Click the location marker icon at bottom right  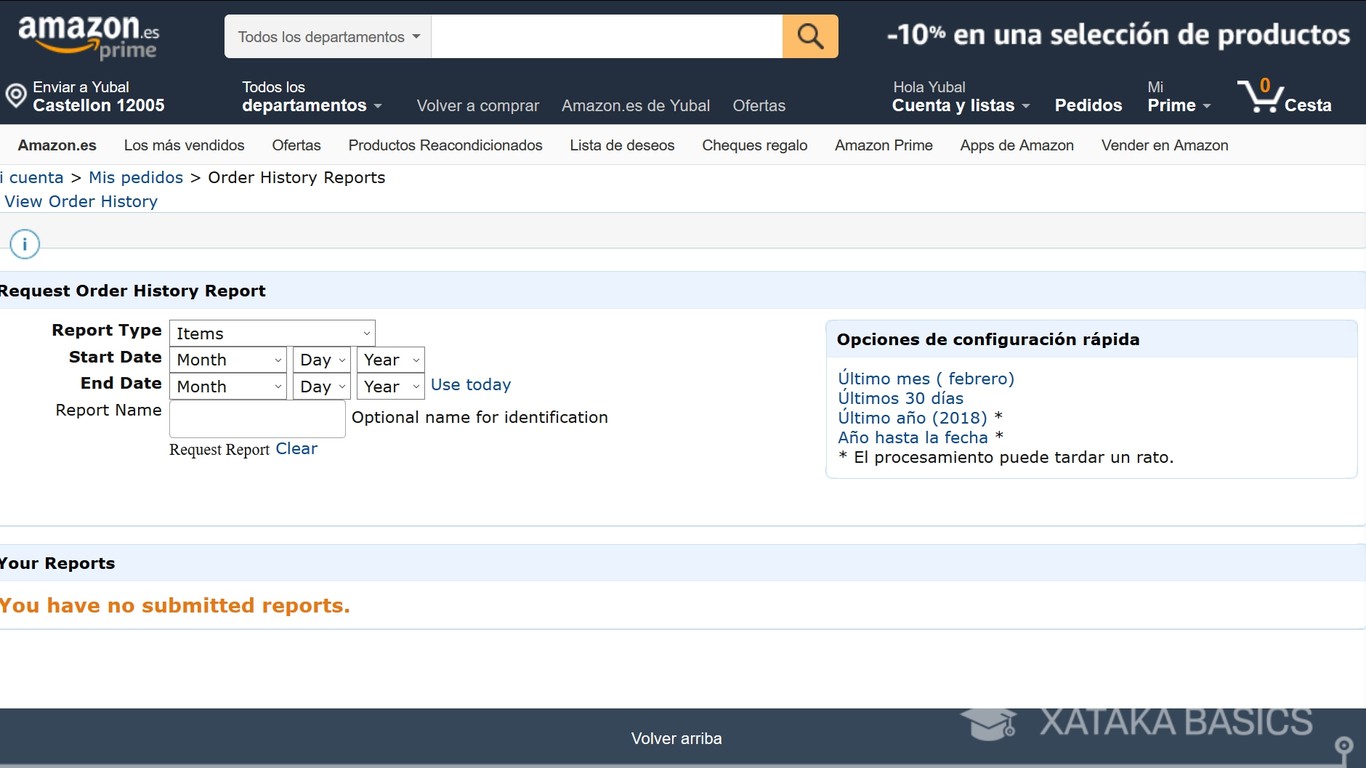click(1344, 746)
